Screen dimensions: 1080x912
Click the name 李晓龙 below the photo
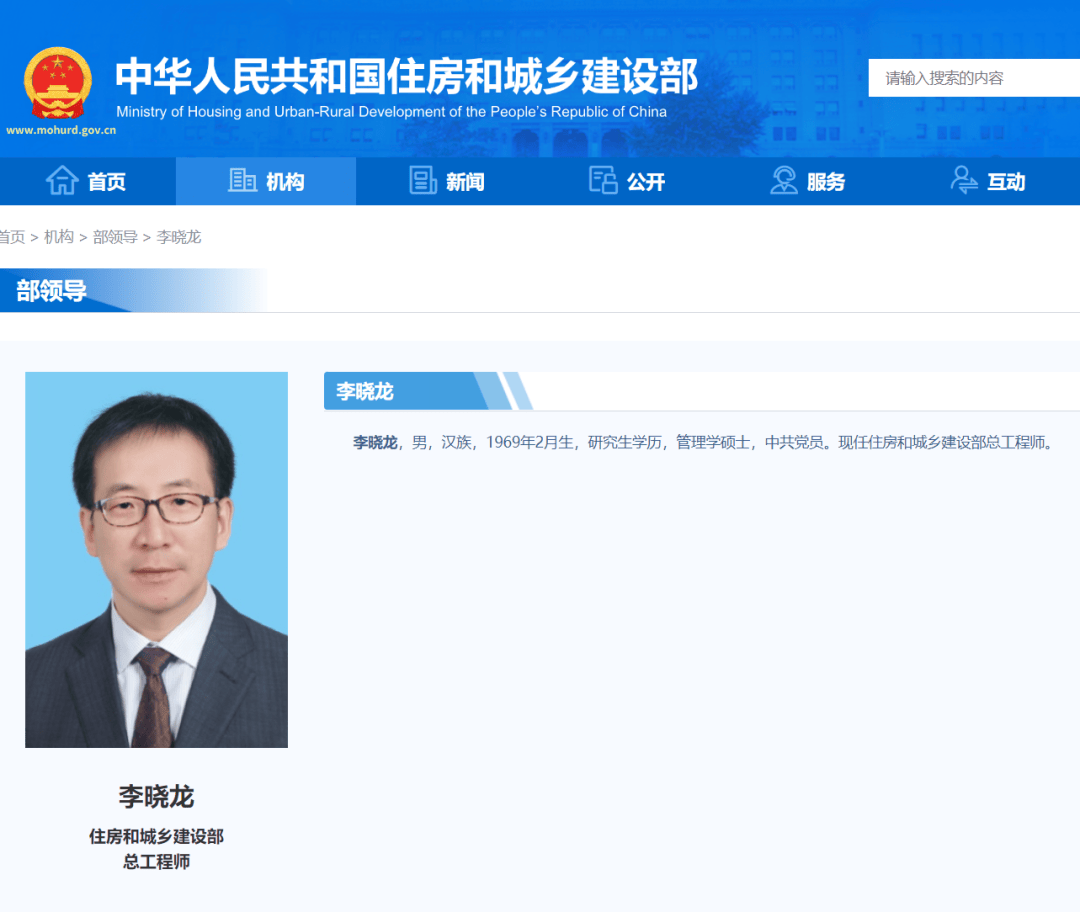pyautogui.click(x=156, y=796)
